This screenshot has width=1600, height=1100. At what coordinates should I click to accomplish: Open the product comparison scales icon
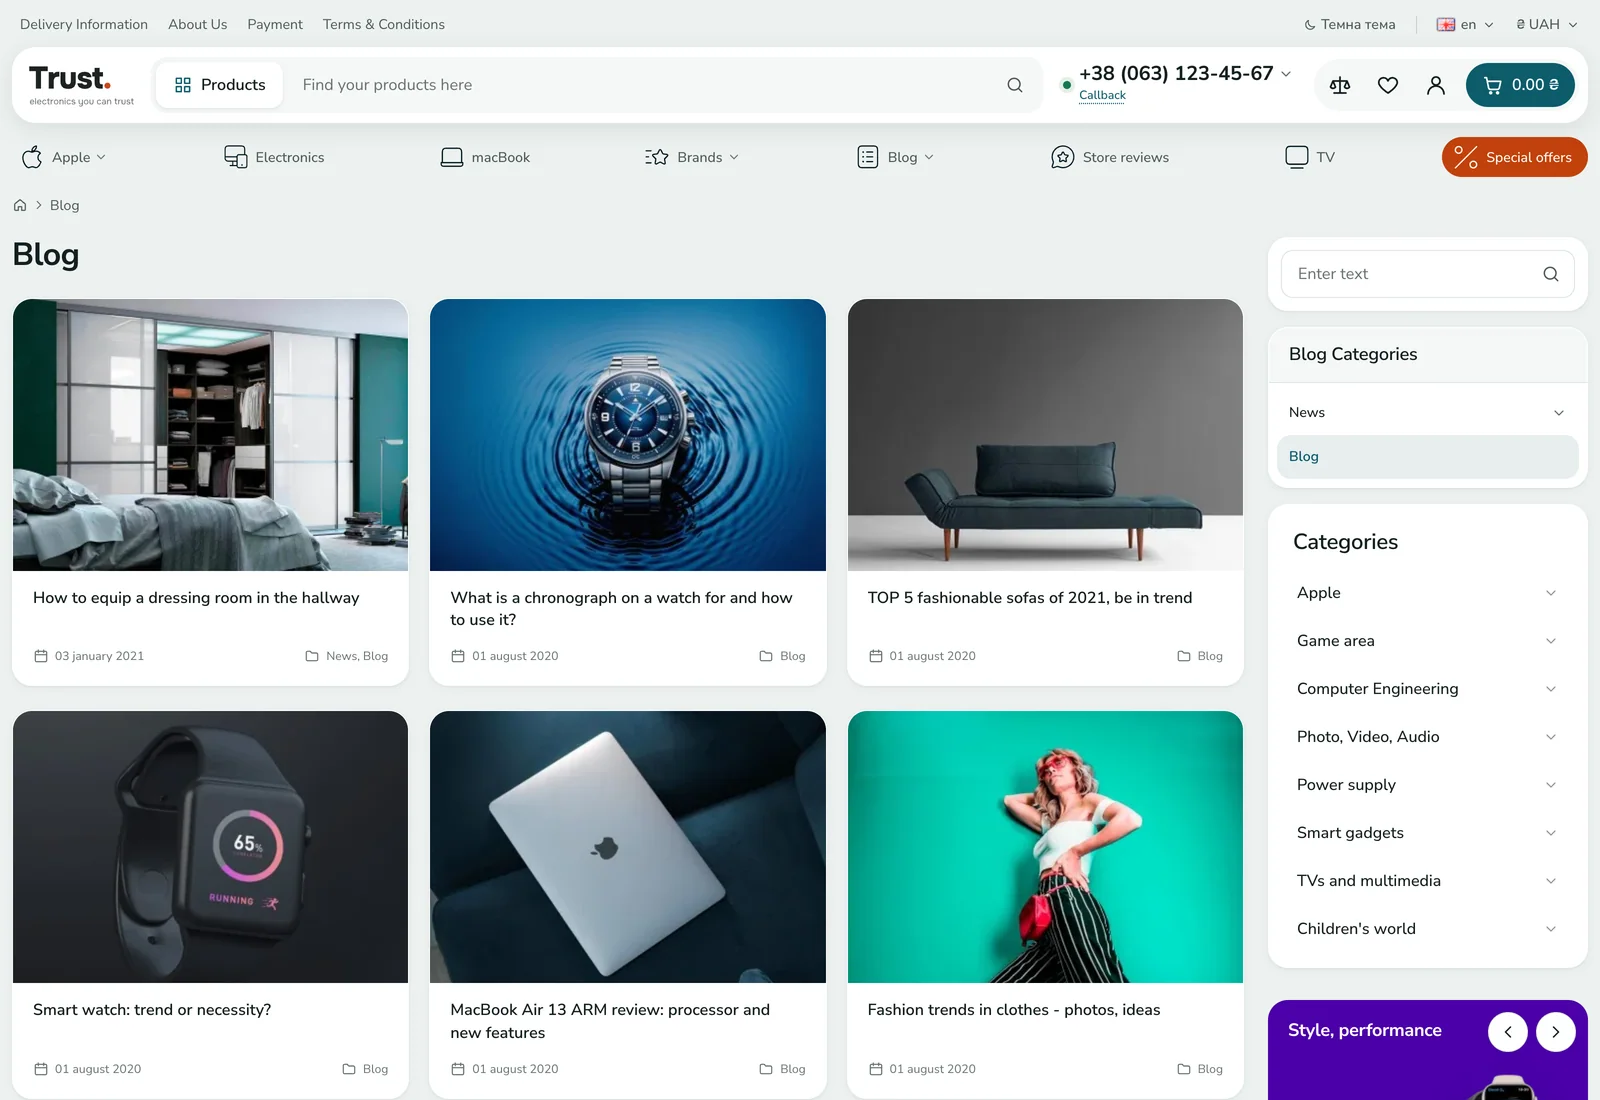pos(1340,85)
